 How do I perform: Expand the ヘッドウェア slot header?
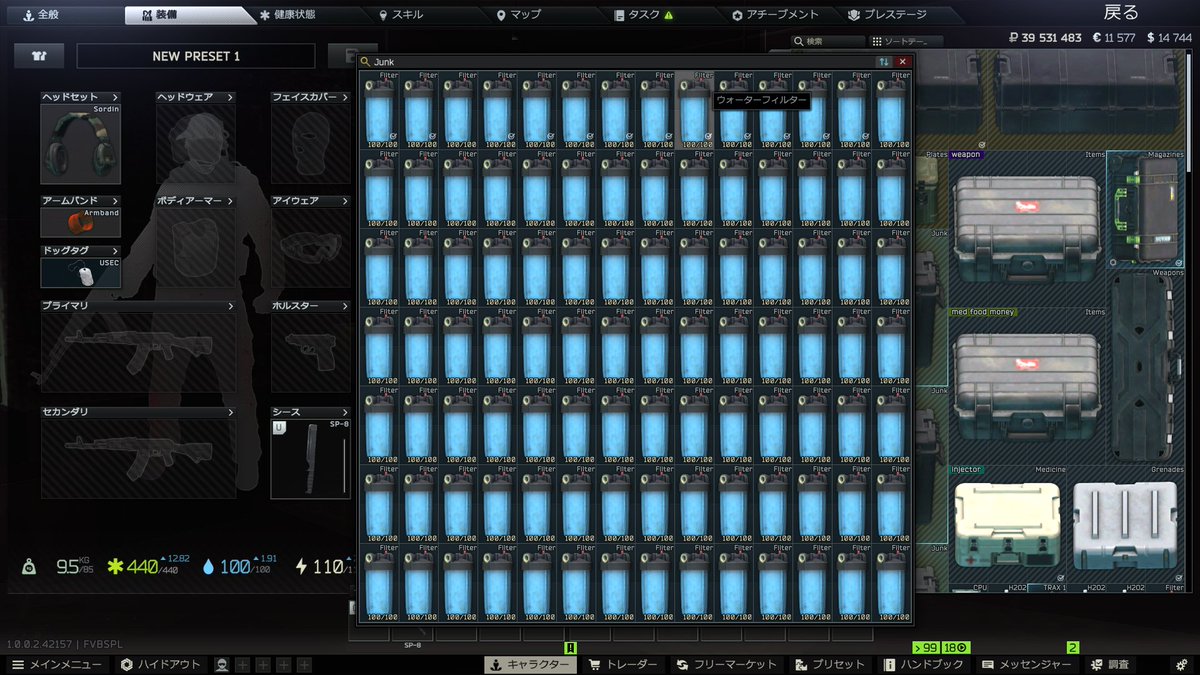pos(196,97)
